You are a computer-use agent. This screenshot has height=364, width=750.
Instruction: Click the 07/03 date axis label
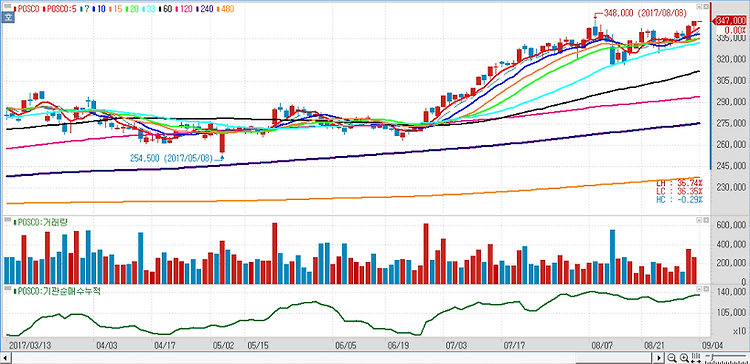(455, 344)
